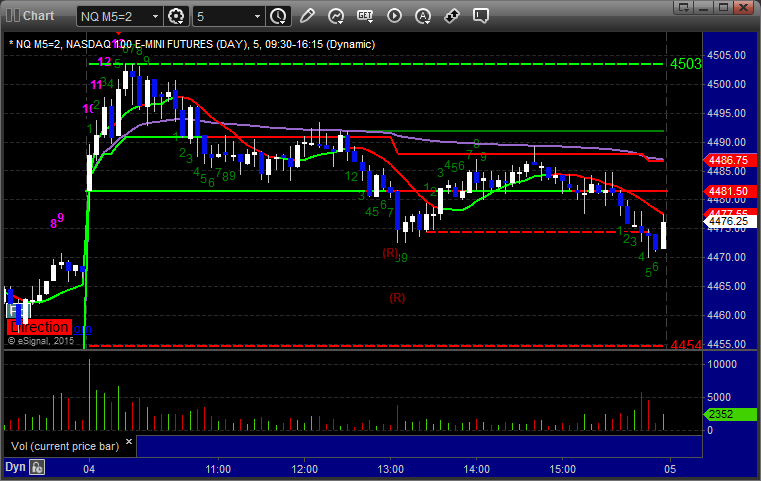Screen dimensions: 761x481
Task: Open the speech bubble comment icon
Action: [480, 16]
